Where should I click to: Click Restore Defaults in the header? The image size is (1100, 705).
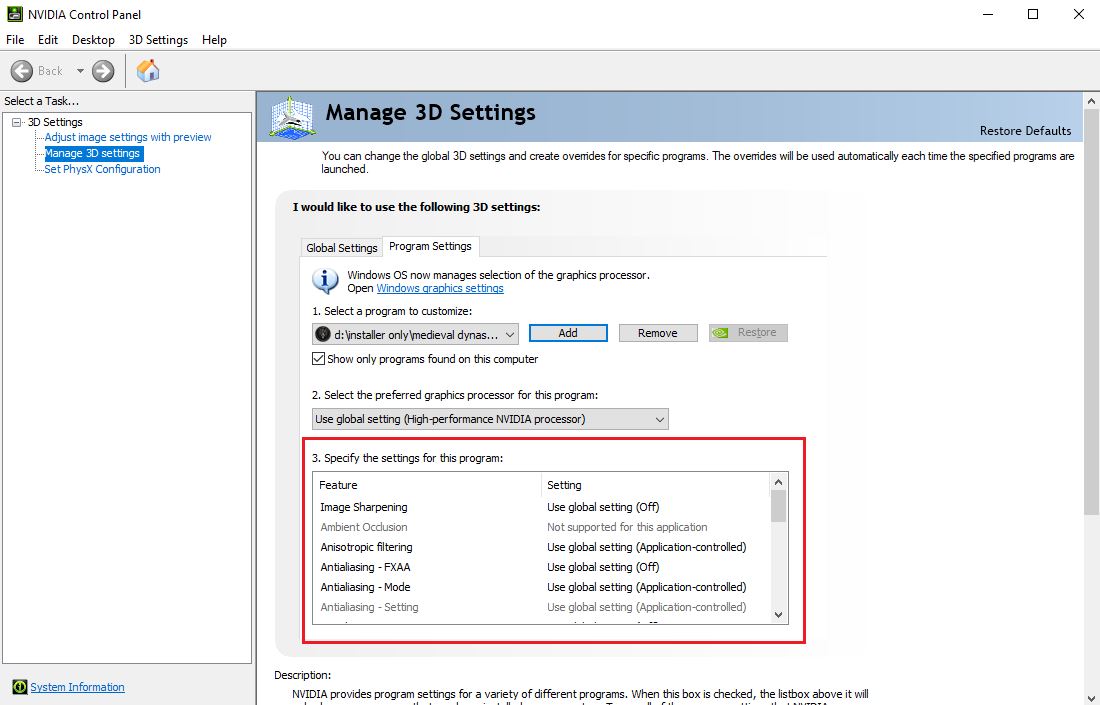[x=1025, y=131]
